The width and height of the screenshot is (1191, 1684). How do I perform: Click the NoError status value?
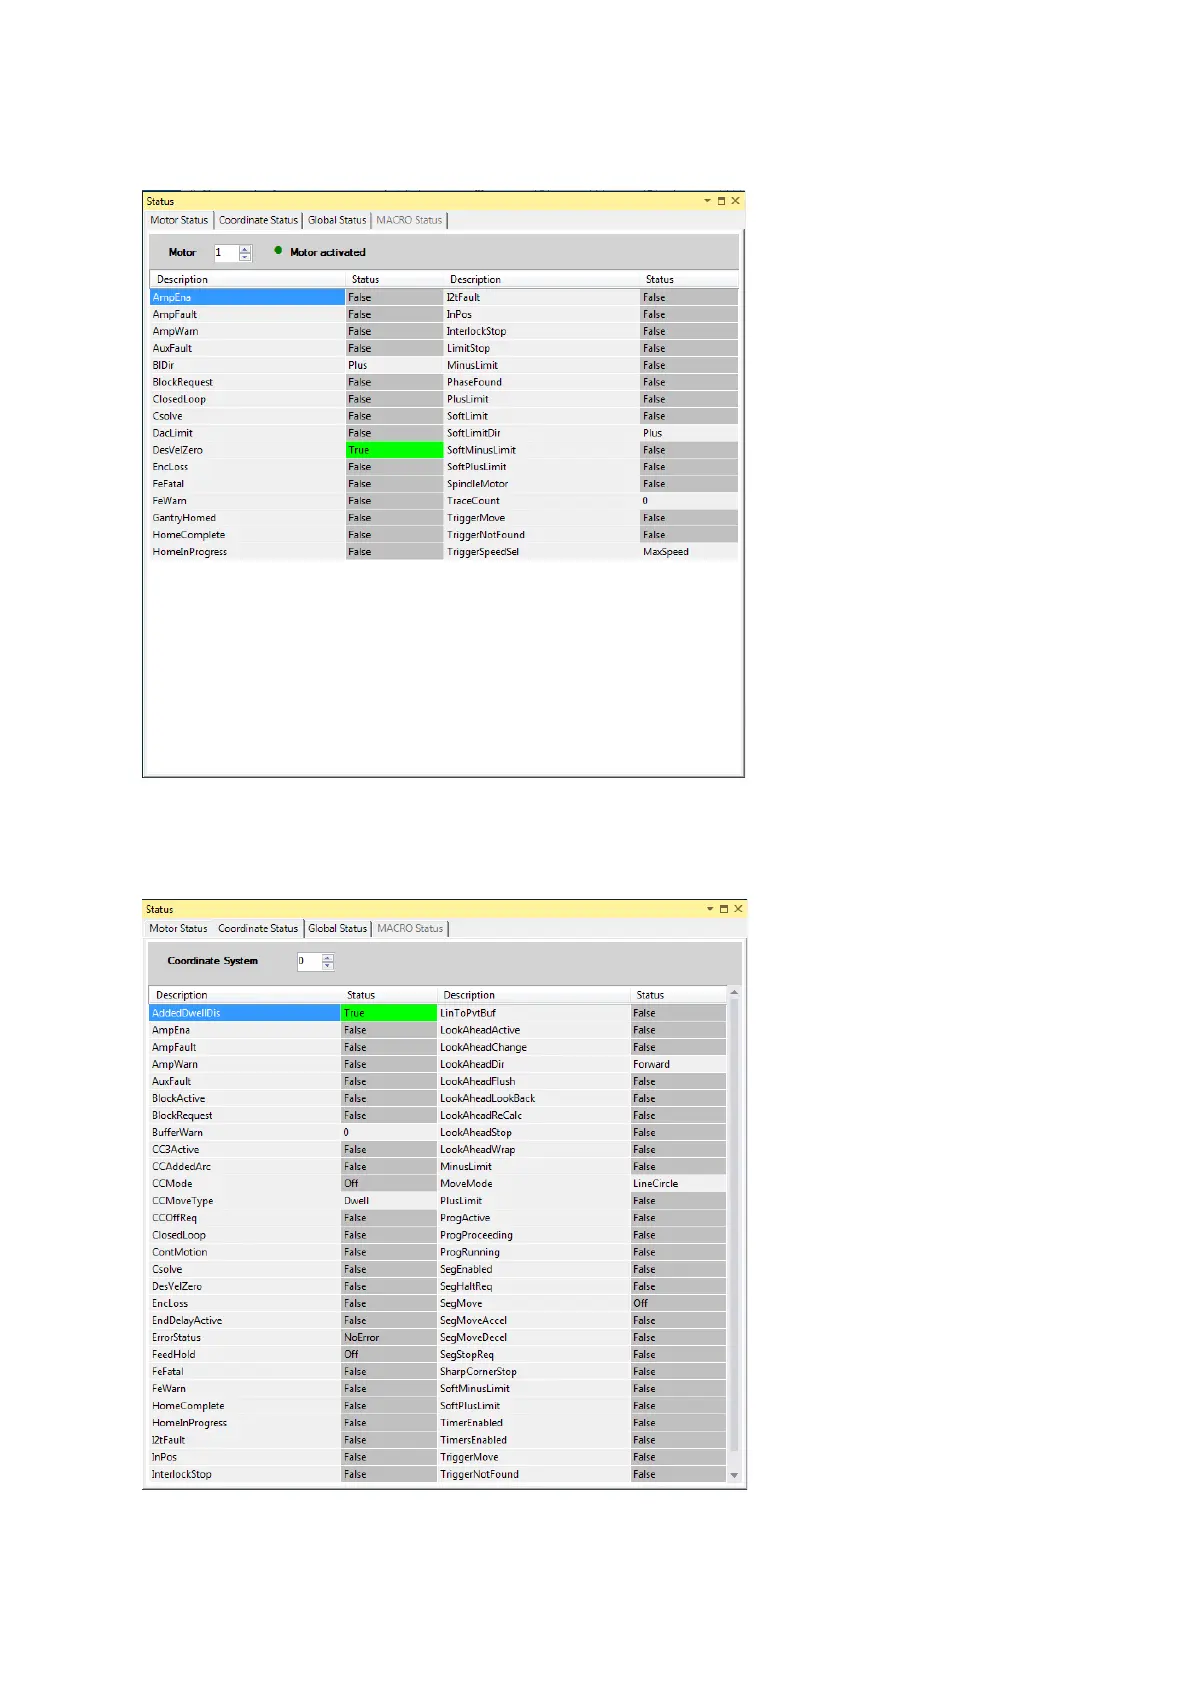(x=361, y=1338)
